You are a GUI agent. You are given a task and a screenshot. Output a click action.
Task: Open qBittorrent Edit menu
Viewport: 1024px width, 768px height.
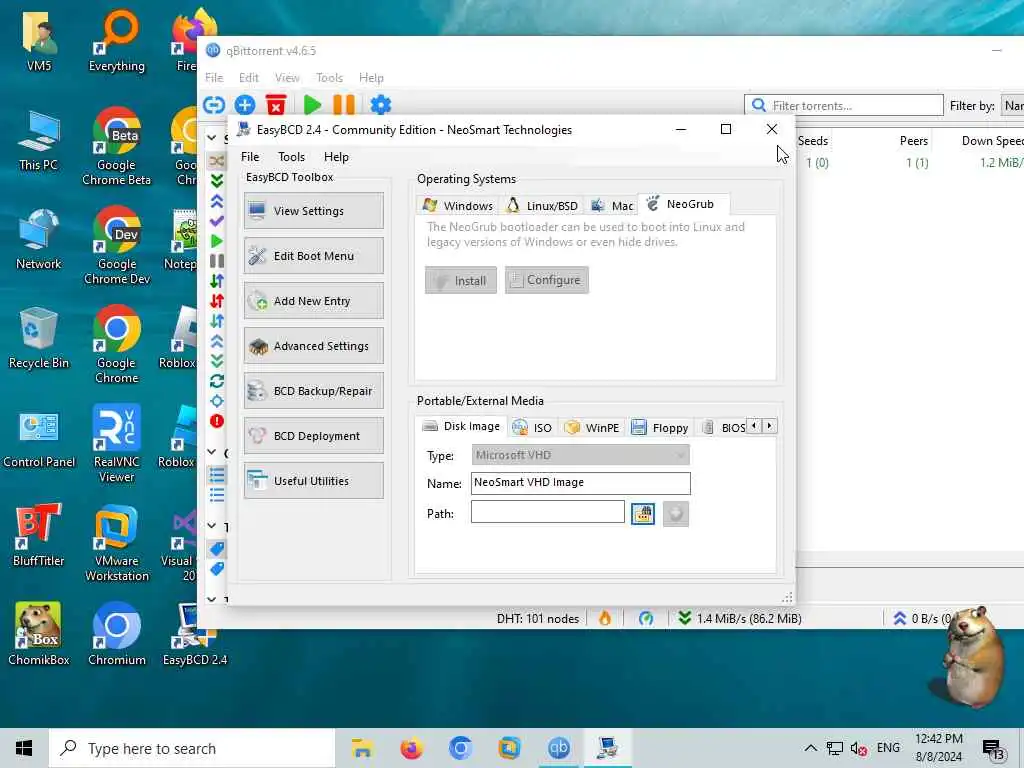click(248, 78)
